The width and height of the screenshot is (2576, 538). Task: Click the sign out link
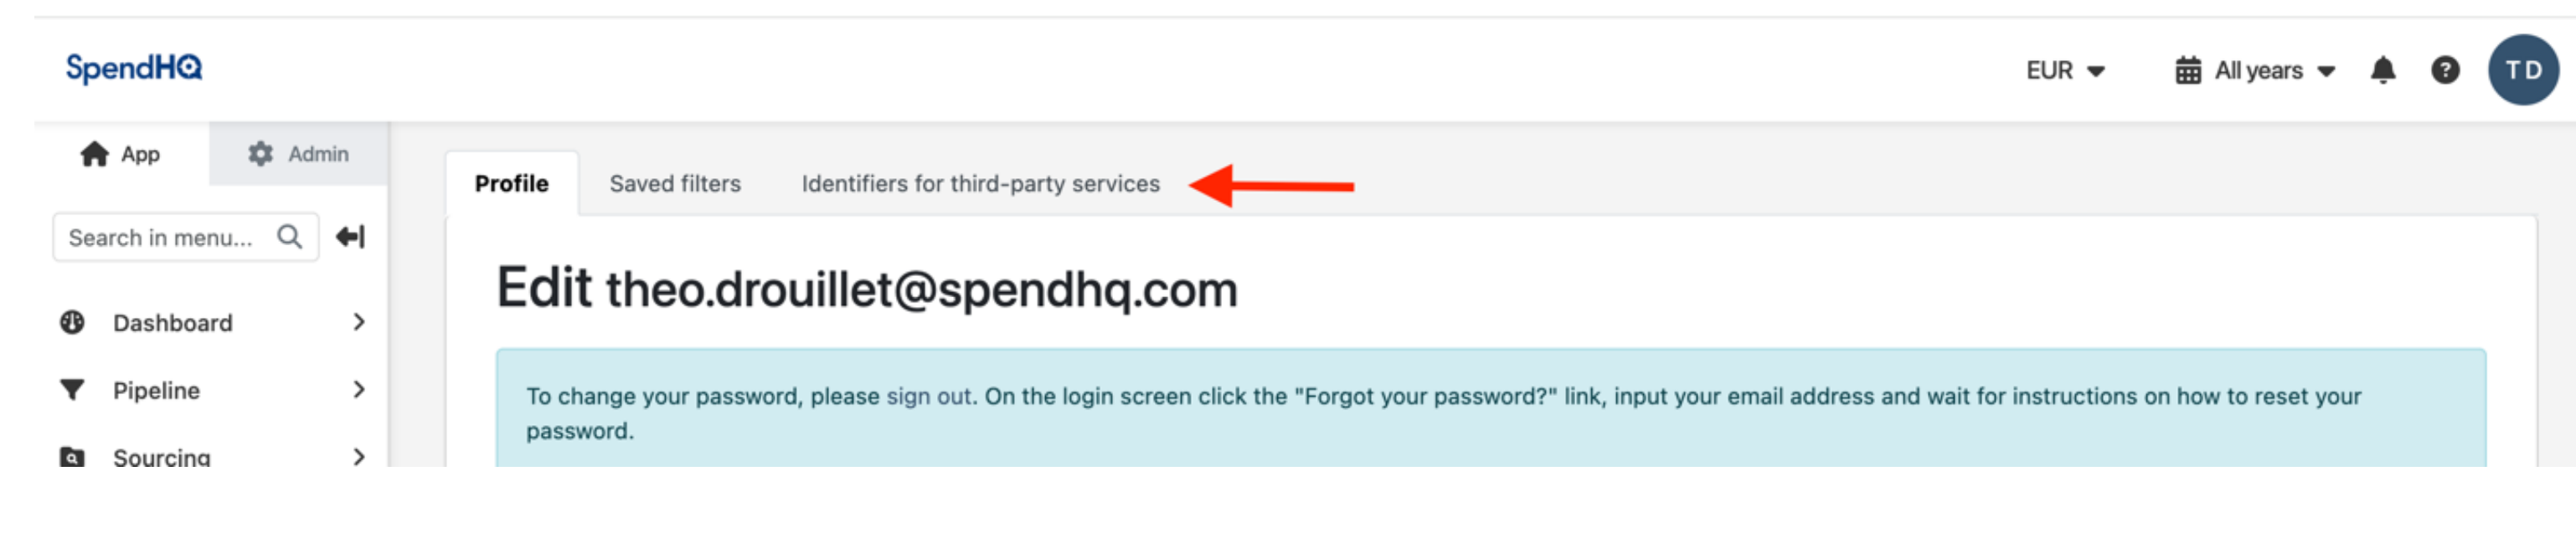point(929,397)
